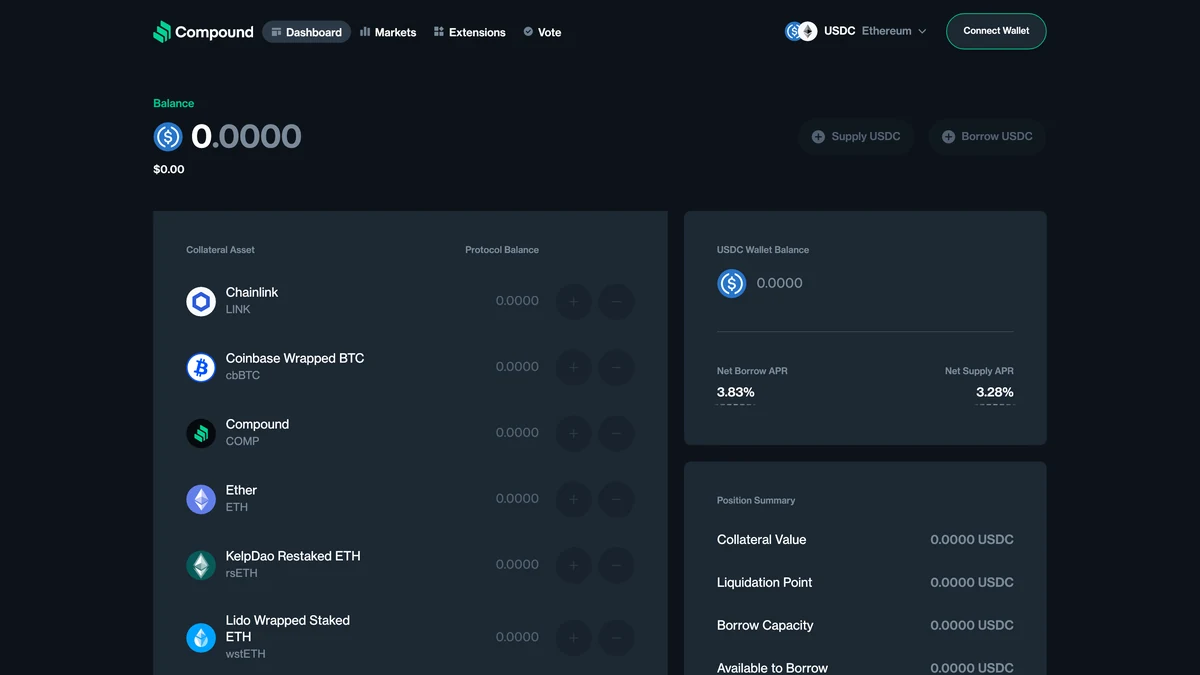
Task: Click the Collateral Value 0.0000 USDC amount
Action: [972, 539]
